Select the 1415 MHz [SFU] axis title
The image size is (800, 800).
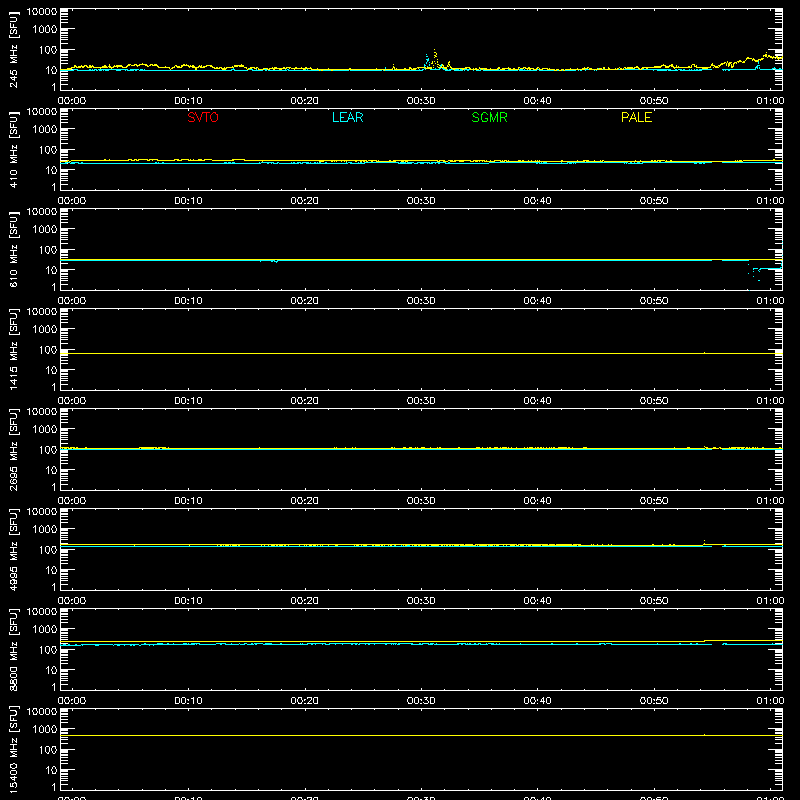pyautogui.click(x=14, y=350)
